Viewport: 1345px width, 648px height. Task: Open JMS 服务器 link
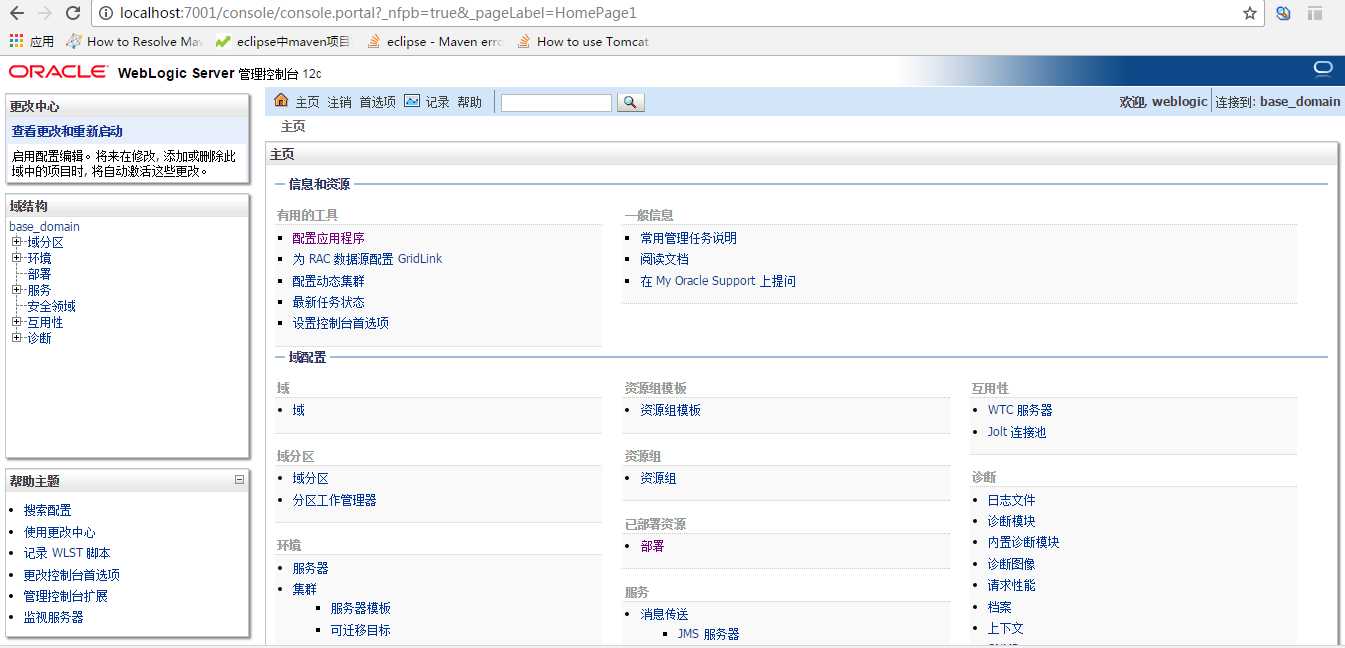point(708,634)
